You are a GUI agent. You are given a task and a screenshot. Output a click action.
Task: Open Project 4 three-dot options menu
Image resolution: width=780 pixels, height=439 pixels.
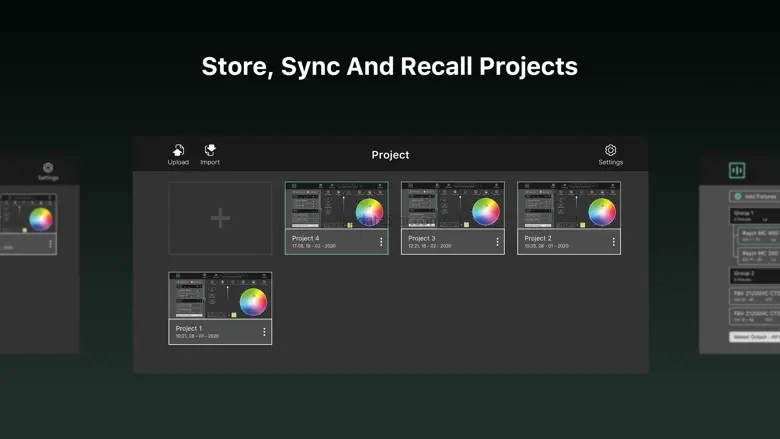point(381,242)
